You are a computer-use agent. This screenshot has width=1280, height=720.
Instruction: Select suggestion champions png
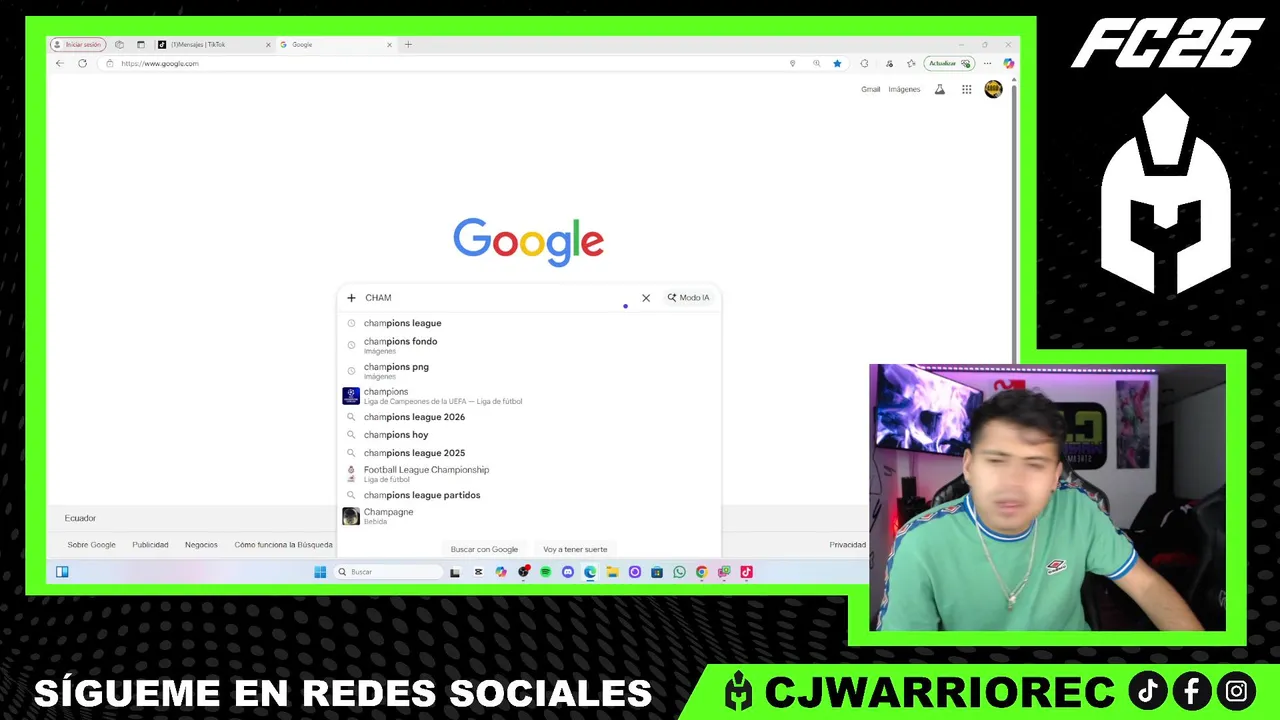click(x=528, y=370)
